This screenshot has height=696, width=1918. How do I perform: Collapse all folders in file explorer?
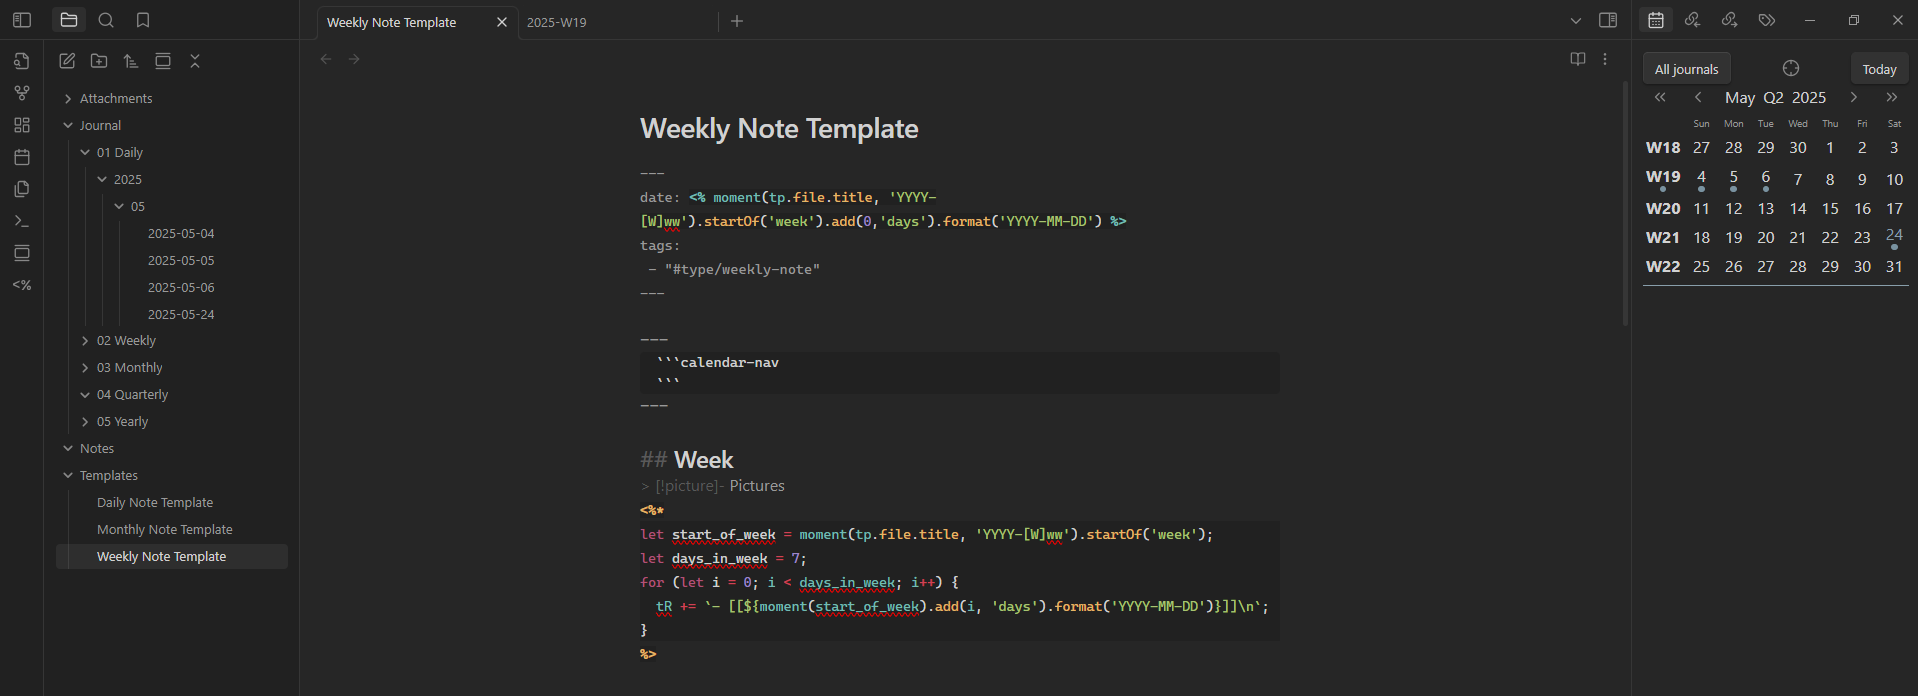[x=195, y=61]
